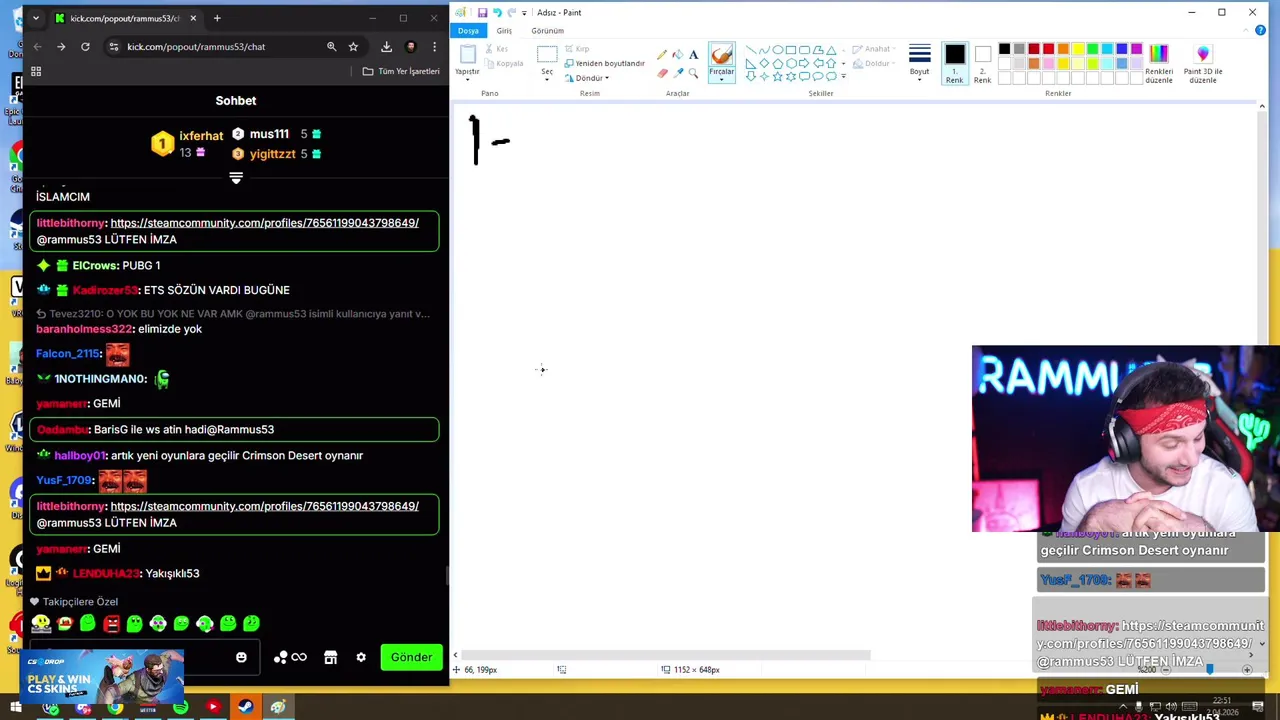Click the Paint icon in taskbar
The height and width of the screenshot is (720, 1280).
[278, 707]
